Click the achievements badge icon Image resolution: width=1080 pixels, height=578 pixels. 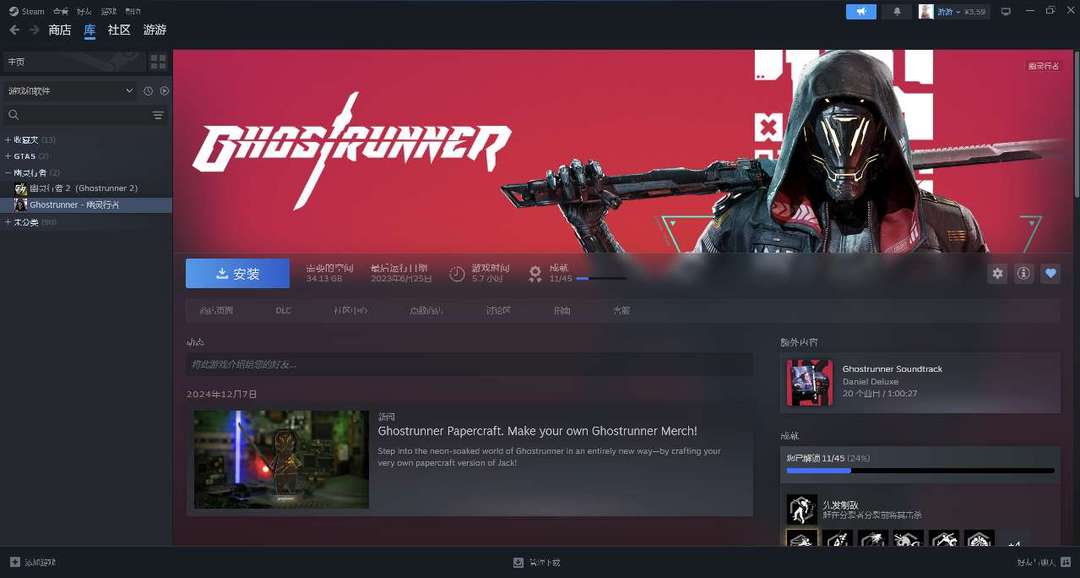point(535,273)
